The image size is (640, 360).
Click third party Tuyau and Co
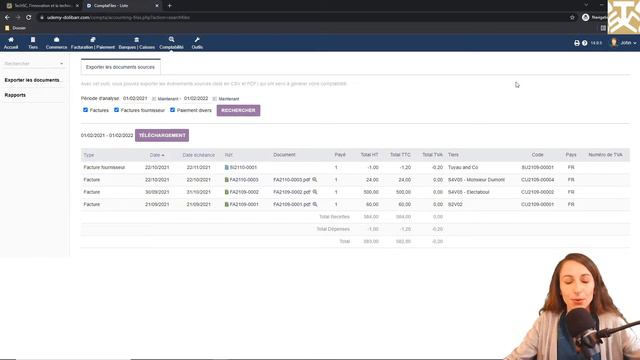tap(463, 167)
